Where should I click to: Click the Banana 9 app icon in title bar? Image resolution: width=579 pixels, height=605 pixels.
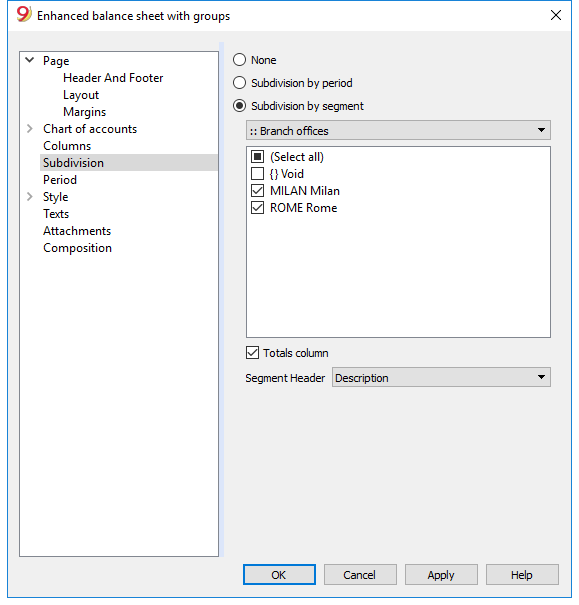[24, 15]
